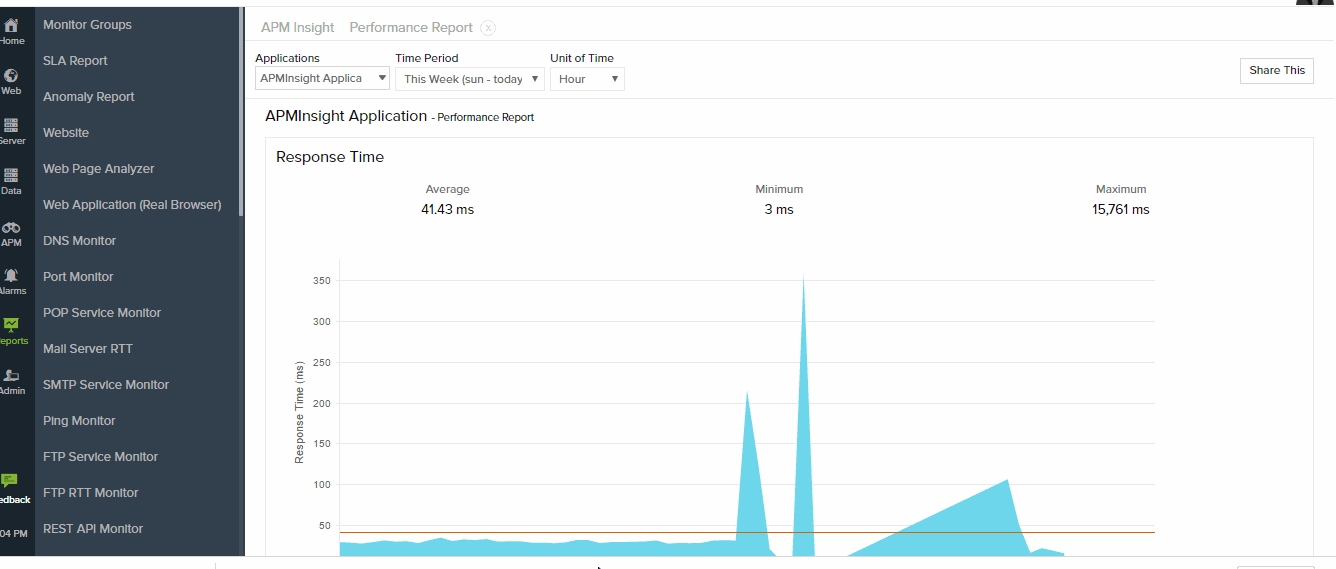Open the Alarms bell icon
Screen dimensions: 1336x569
point(11,276)
